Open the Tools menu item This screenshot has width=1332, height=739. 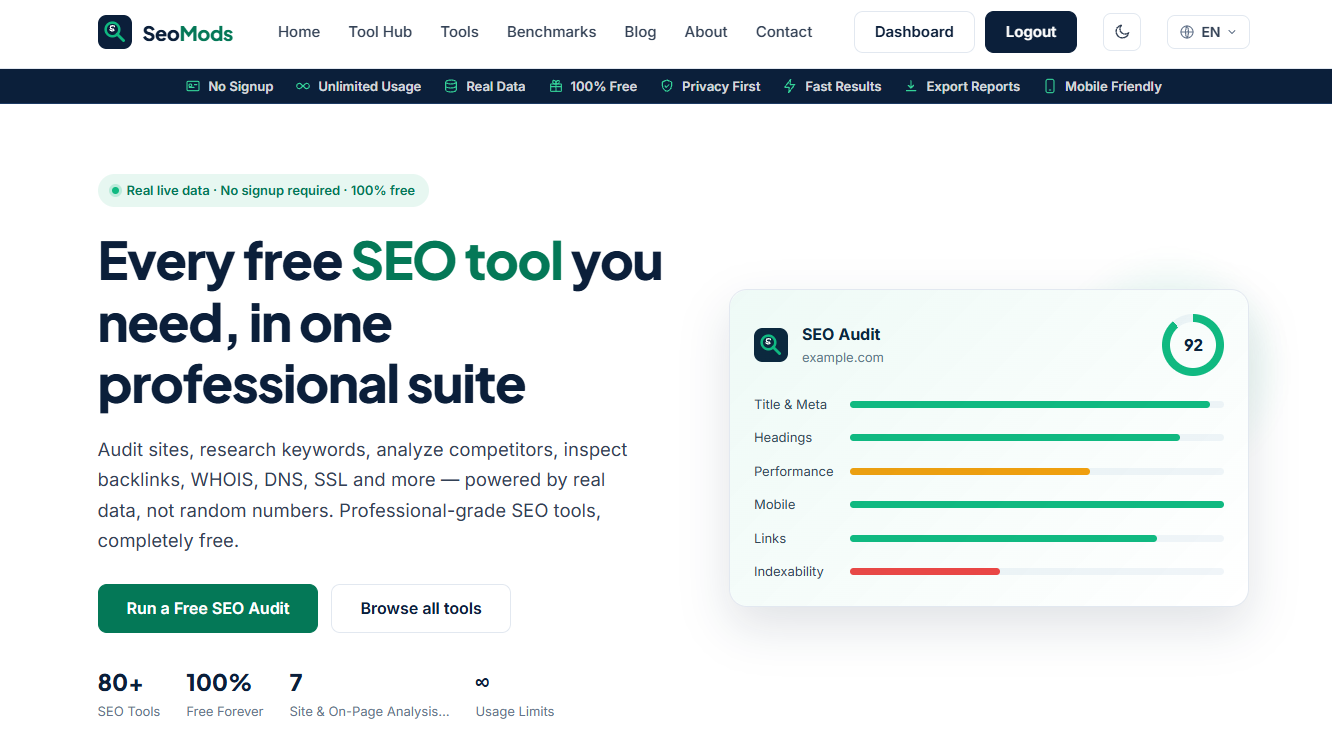coord(460,32)
